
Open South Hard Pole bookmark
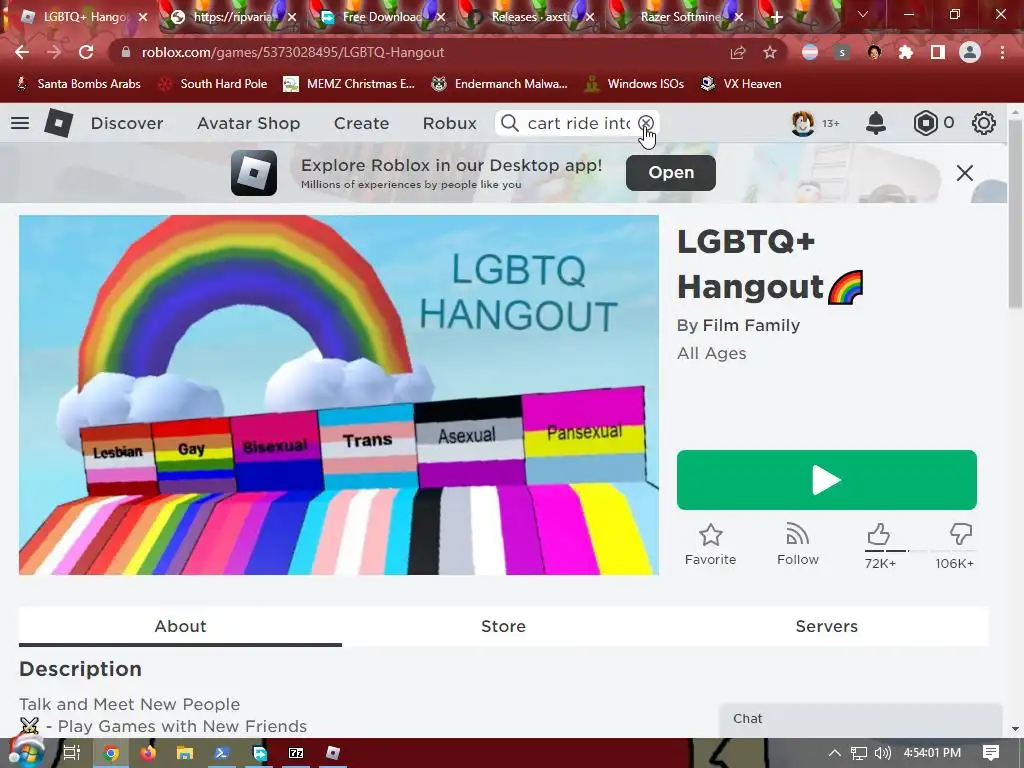[x=214, y=84]
